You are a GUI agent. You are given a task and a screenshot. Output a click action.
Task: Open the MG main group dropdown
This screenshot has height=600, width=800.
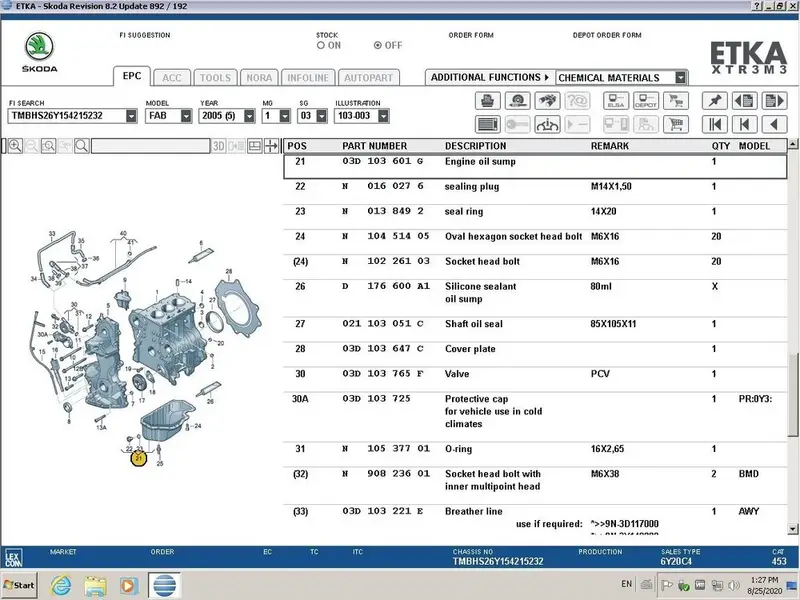[285, 116]
